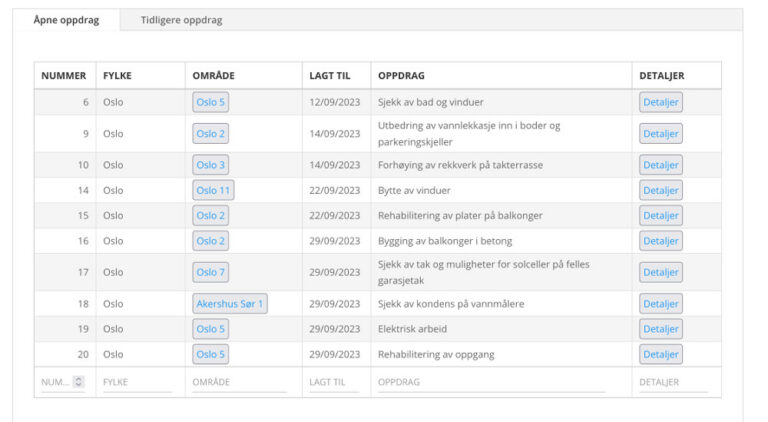Image resolution: width=768 pixels, height=422 pixels.
Task: Open Detaljer for assignment number 6
Action: click(660, 102)
